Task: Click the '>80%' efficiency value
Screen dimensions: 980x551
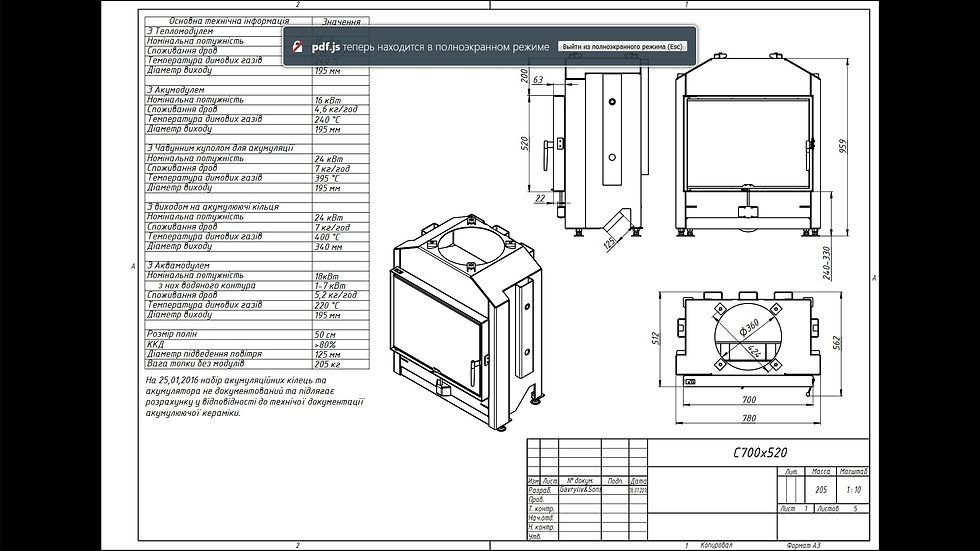Action: [326, 344]
